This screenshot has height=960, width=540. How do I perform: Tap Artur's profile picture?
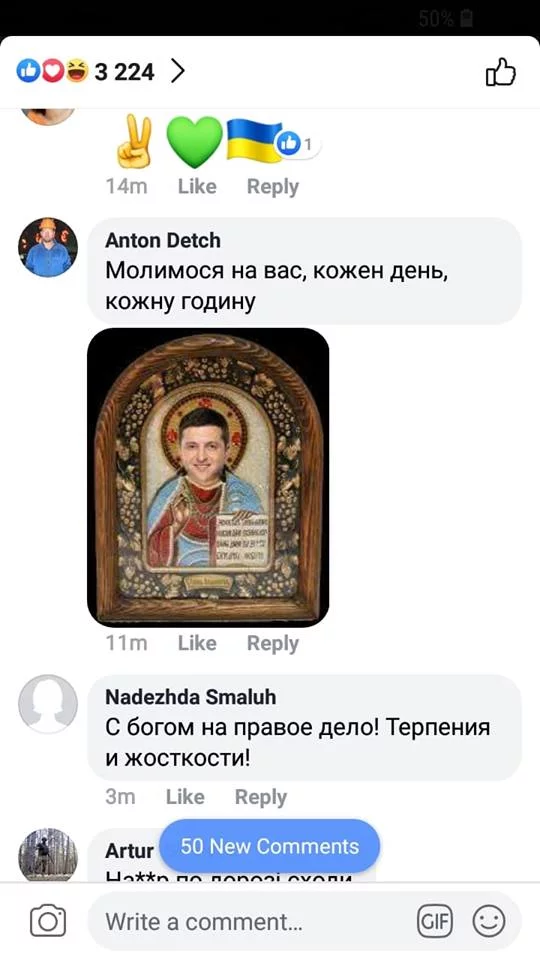48,855
